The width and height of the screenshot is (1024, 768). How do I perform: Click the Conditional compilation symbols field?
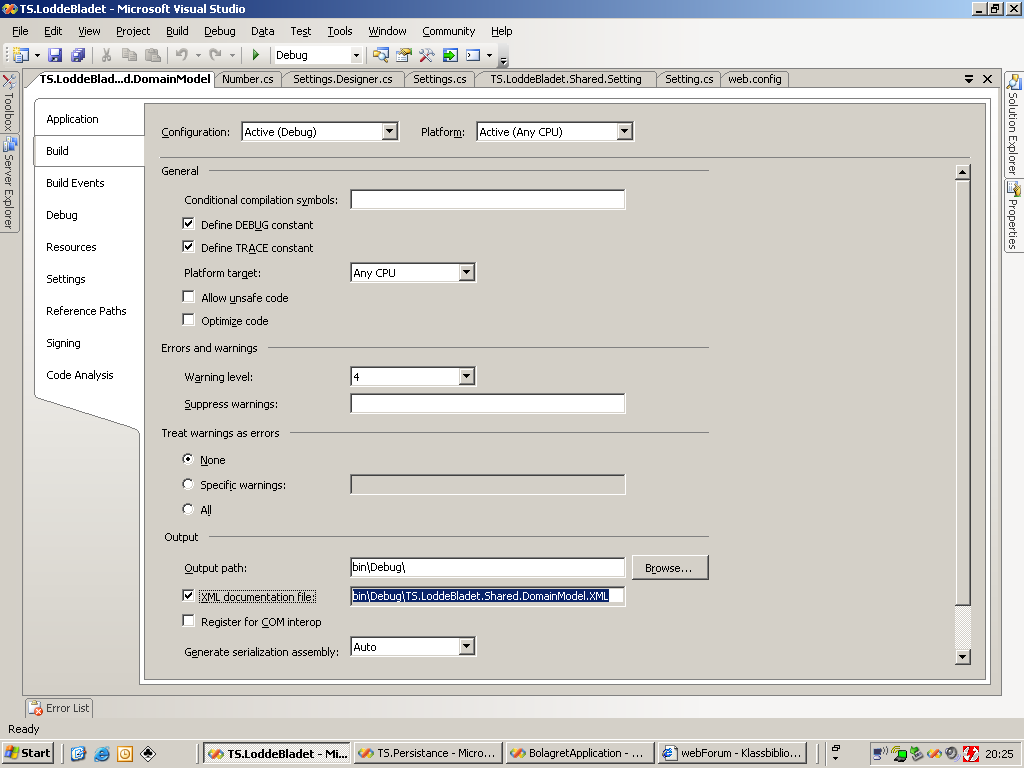(x=488, y=199)
